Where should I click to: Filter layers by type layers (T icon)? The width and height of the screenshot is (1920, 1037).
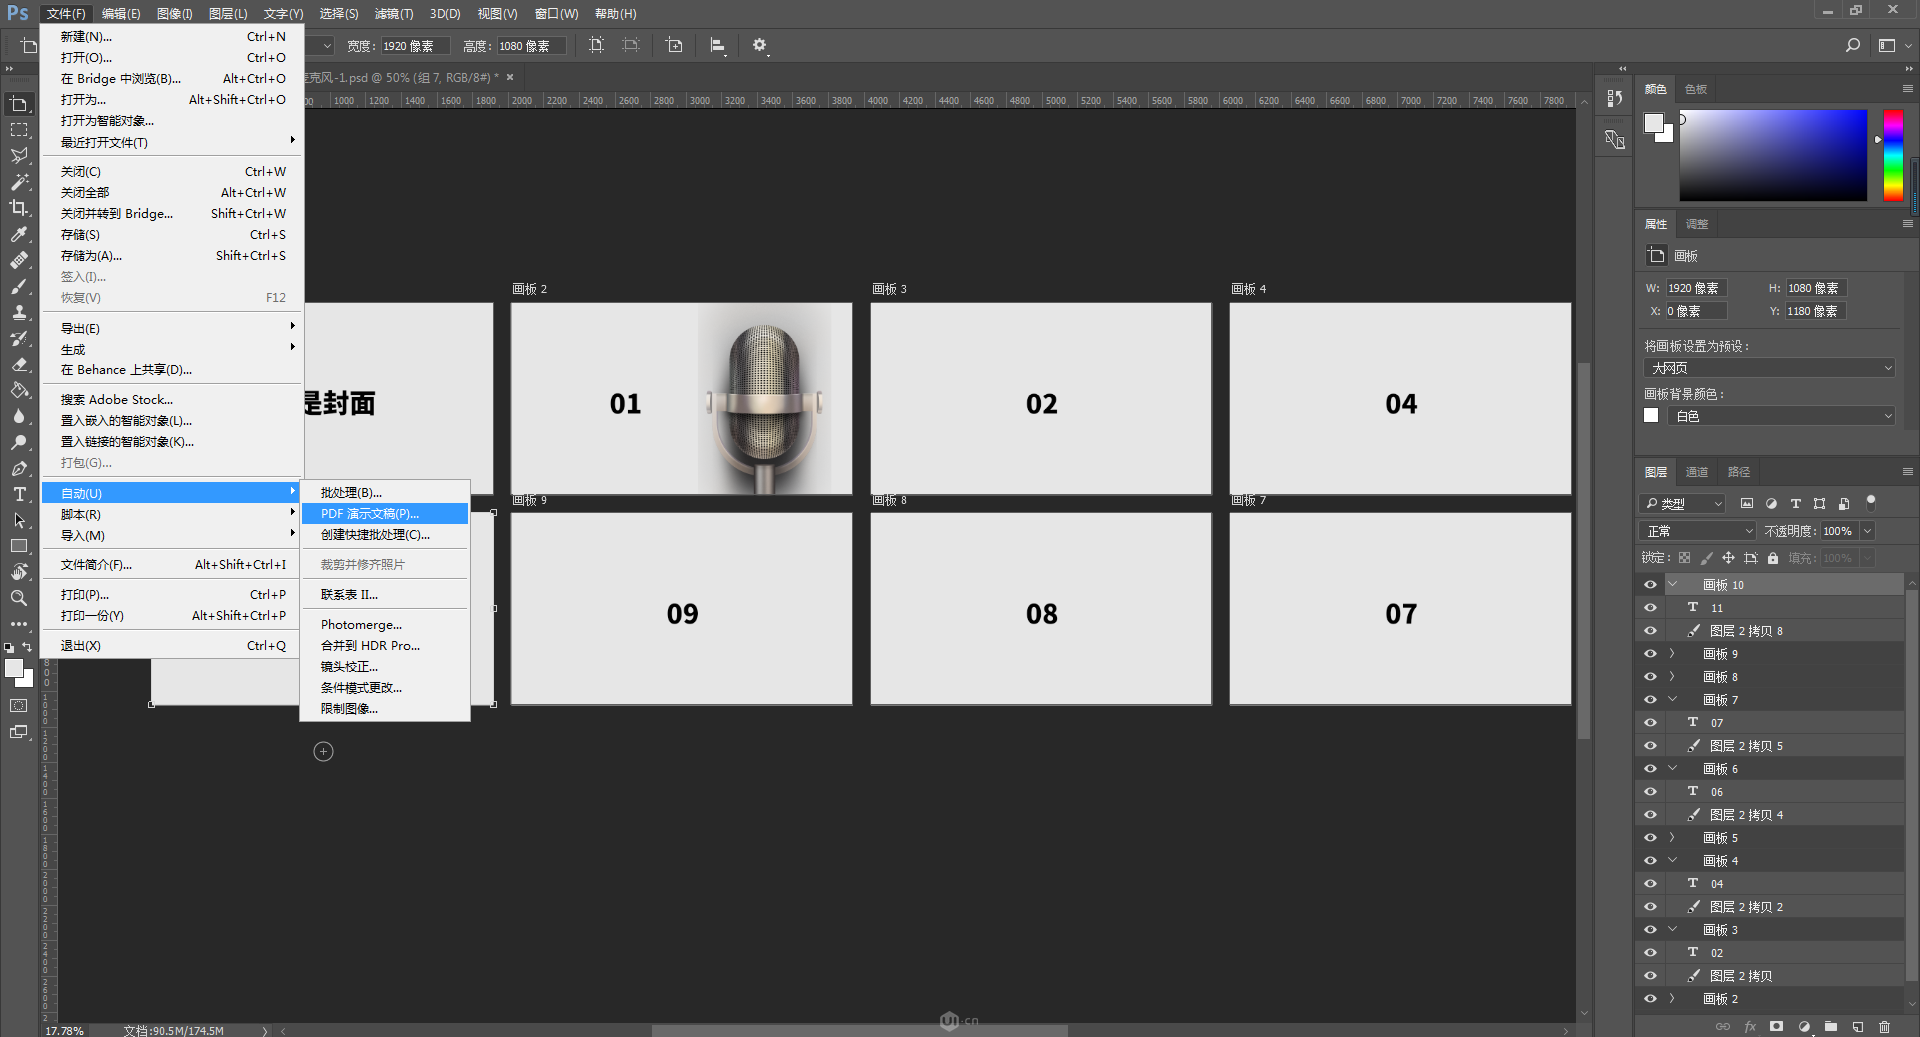[1795, 504]
